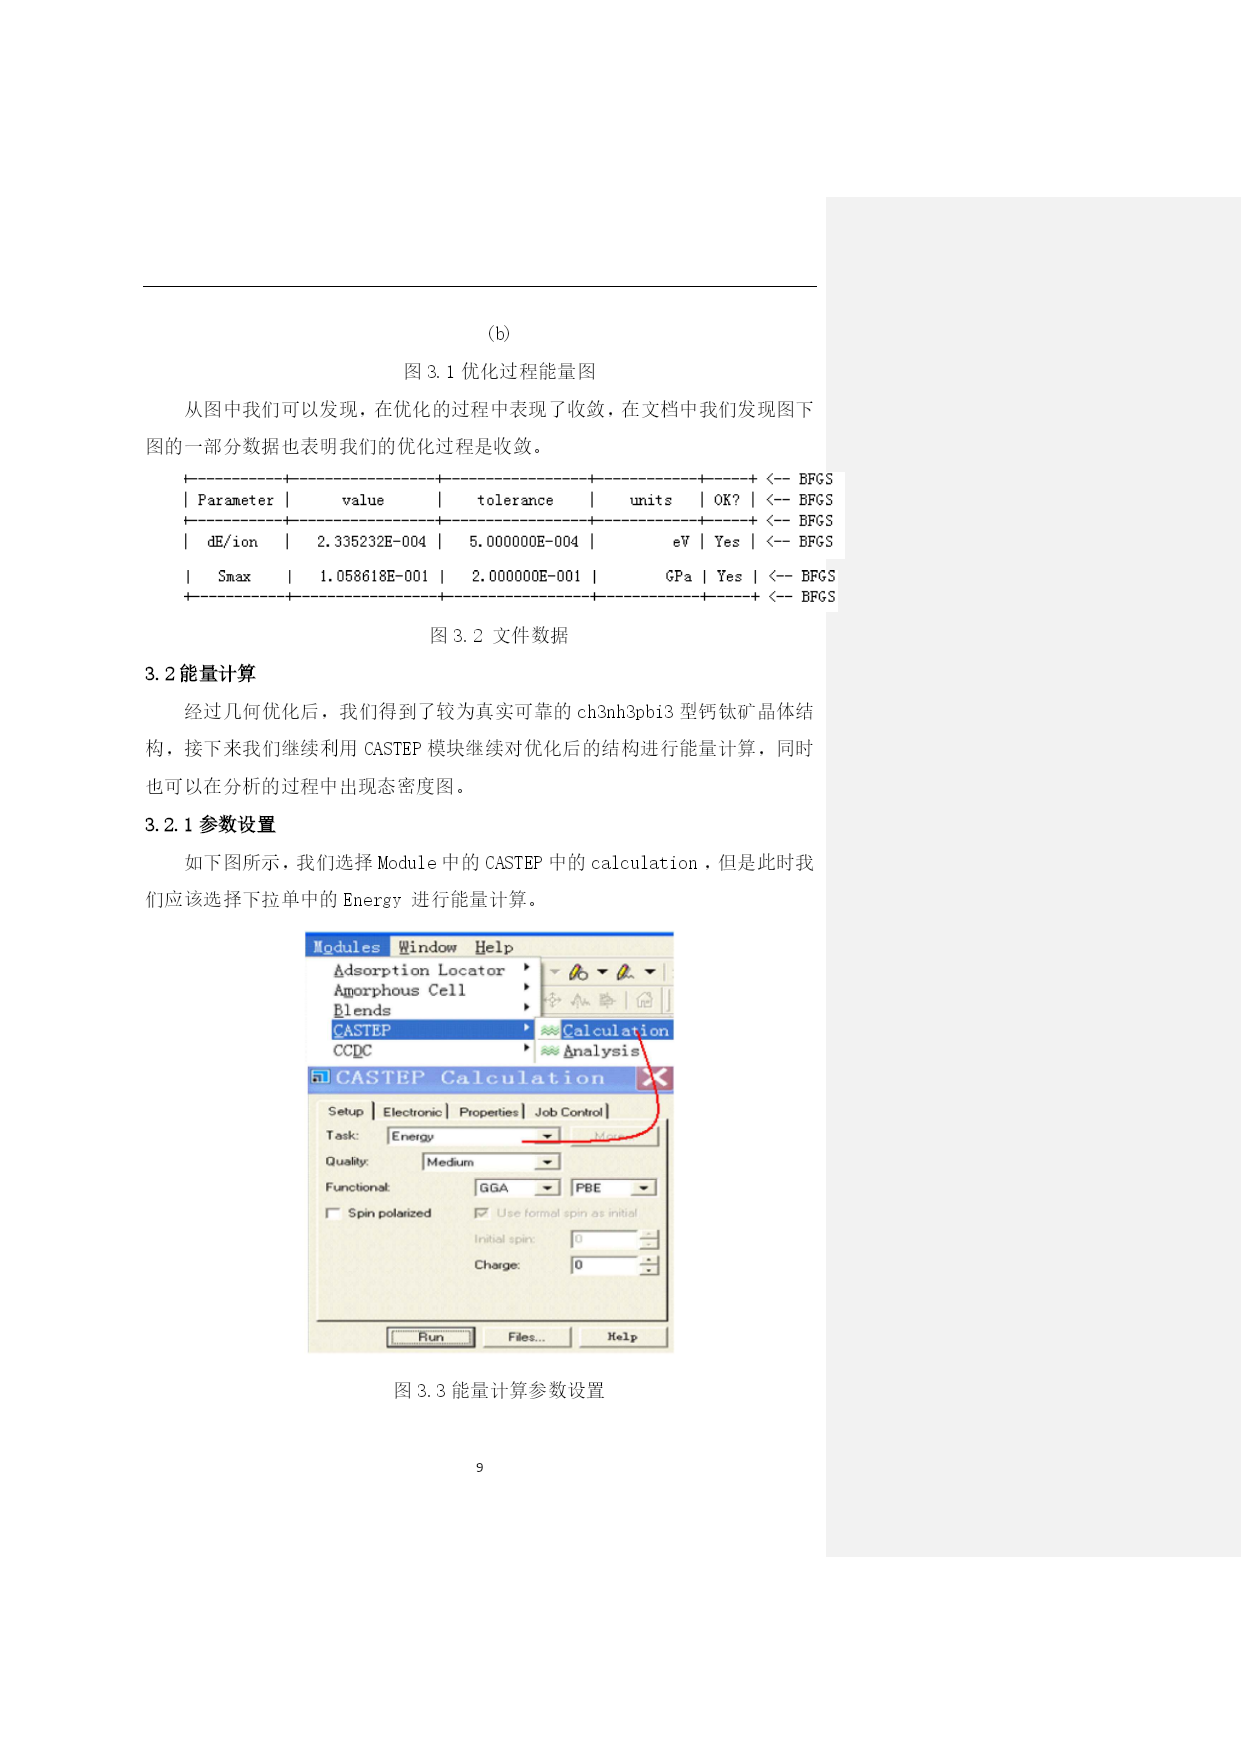Open the Task dropdown showing Energy

(473, 1136)
